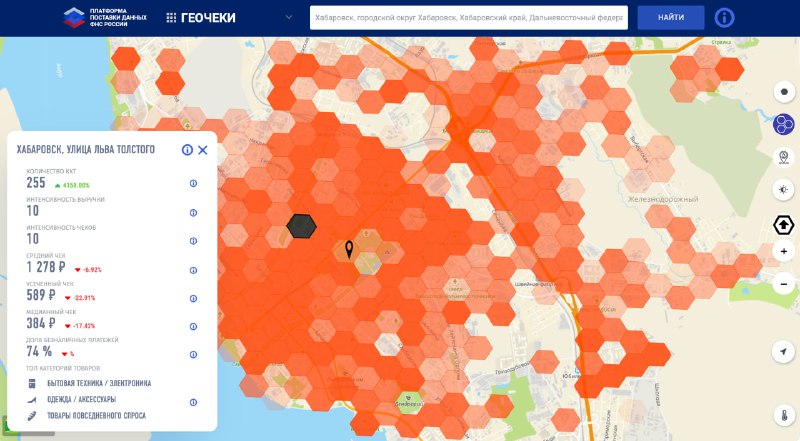
Task: Select the black highlighted hexagon on map
Action: point(302,226)
